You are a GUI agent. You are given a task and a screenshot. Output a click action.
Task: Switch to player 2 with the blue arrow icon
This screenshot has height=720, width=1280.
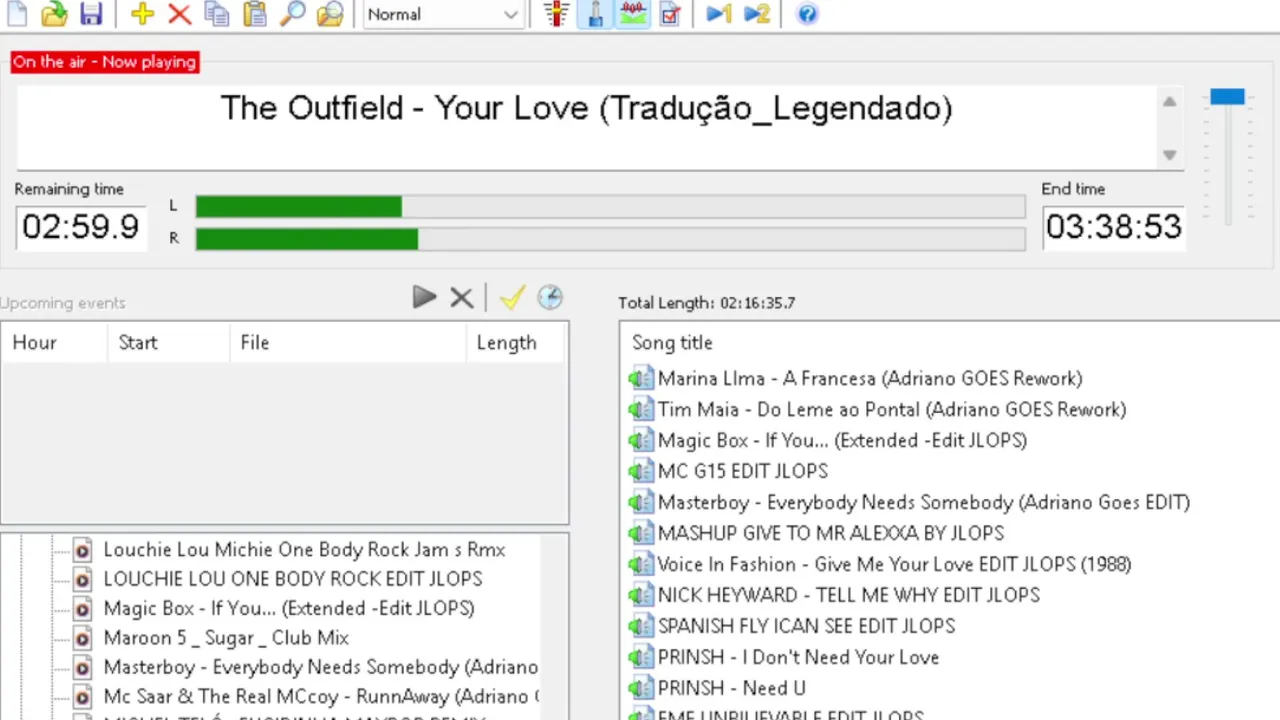pyautogui.click(x=757, y=14)
